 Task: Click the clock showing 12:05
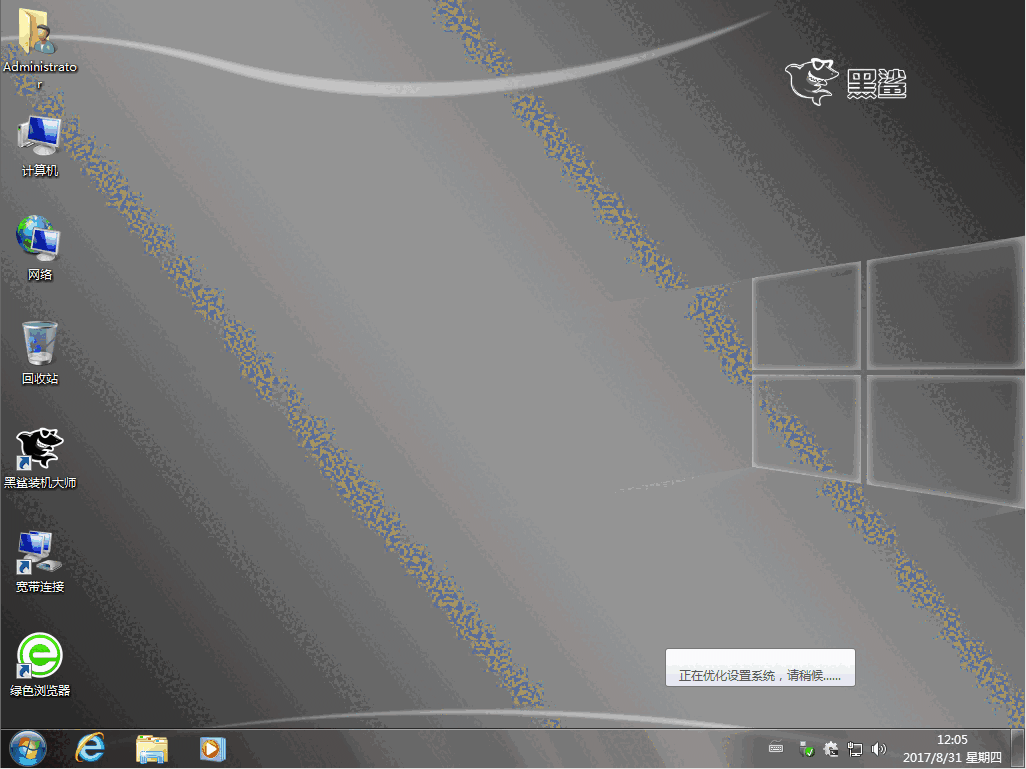point(952,740)
